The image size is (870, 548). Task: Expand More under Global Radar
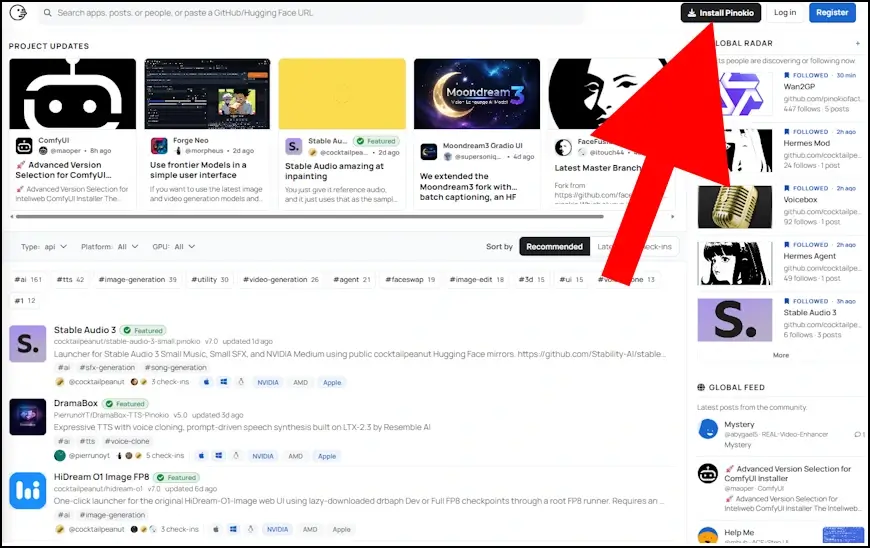point(781,355)
